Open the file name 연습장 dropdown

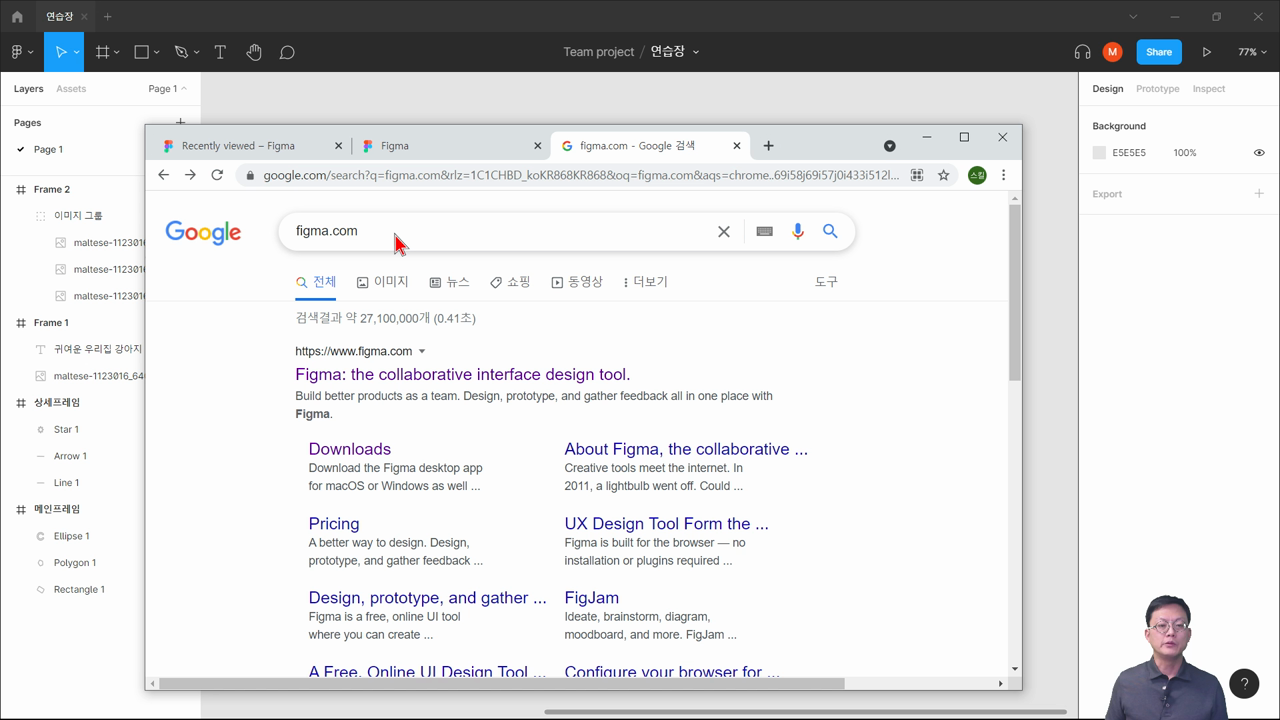(x=696, y=52)
